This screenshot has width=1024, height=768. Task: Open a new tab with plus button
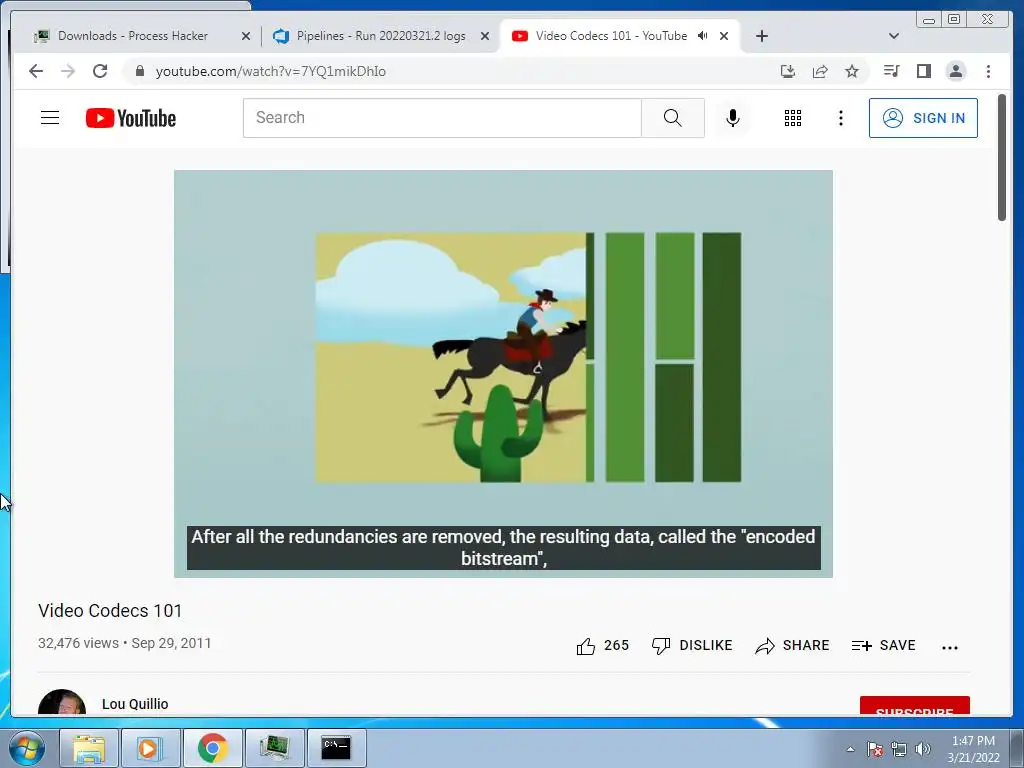[x=761, y=36]
